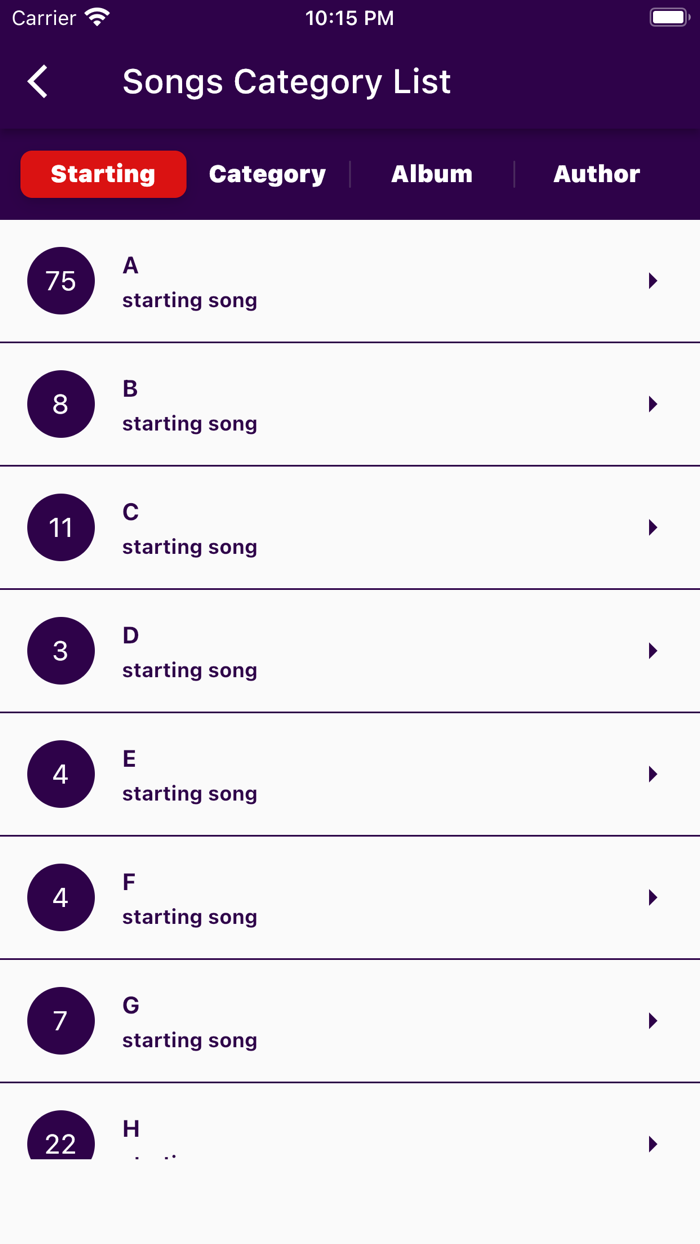Screen dimensions: 700x1244
Task: Tap the circled 22 badge next to H
Action: pyautogui.click(x=60, y=1141)
